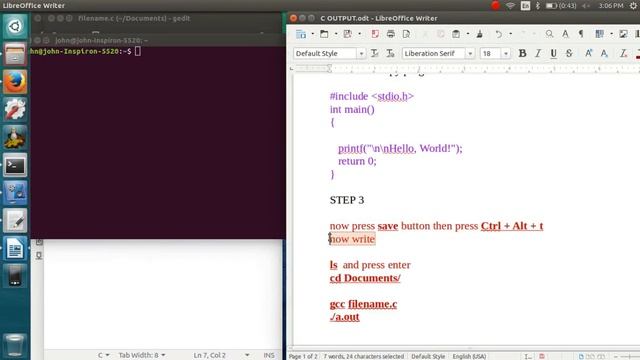Image resolution: width=640 pixels, height=360 pixels.
Task: Click the 'STEP 3' heading text
Action: pyautogui.click(x=347, y=200)
